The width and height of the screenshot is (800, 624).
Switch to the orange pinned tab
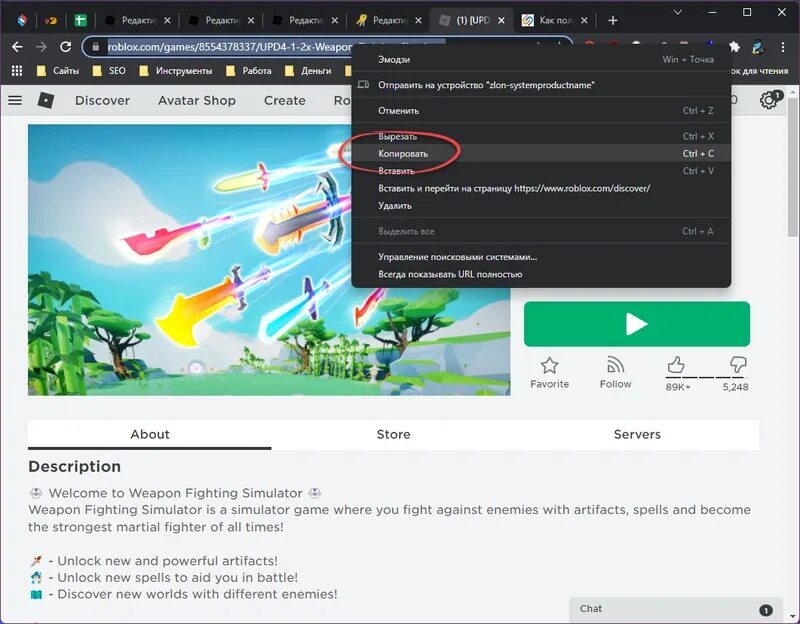click(51, 20)
